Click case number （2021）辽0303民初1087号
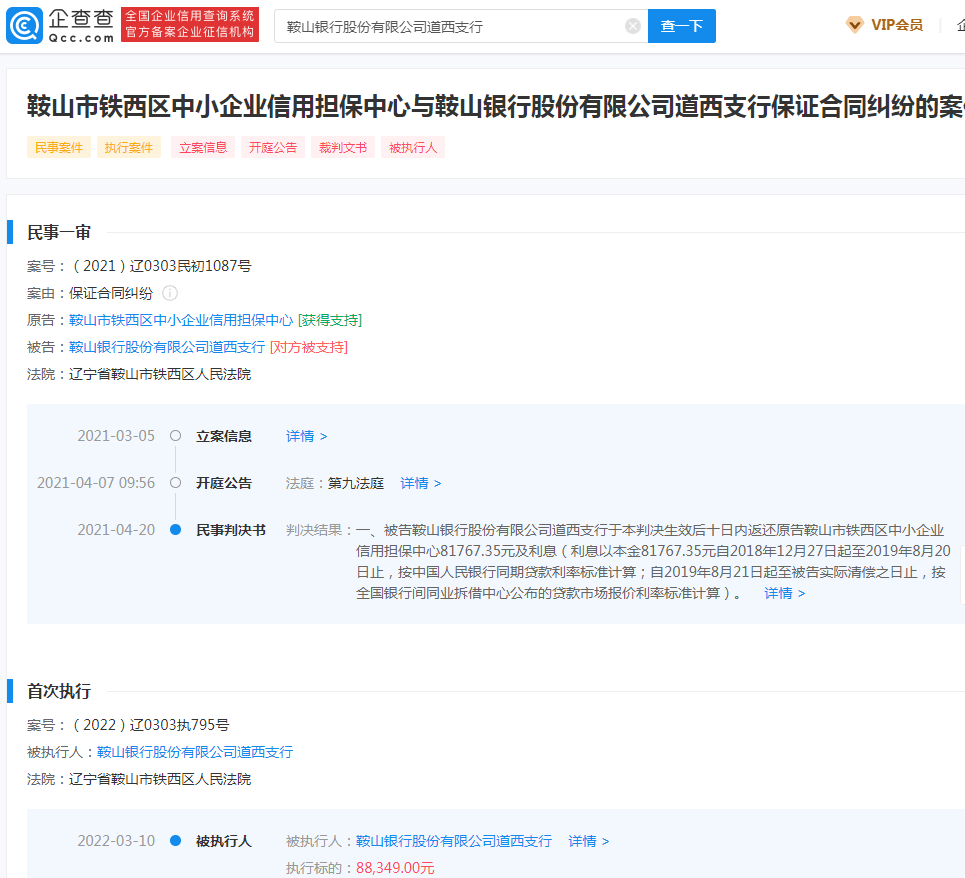Viewport: 965px width, 878px height. pos(161,266)
